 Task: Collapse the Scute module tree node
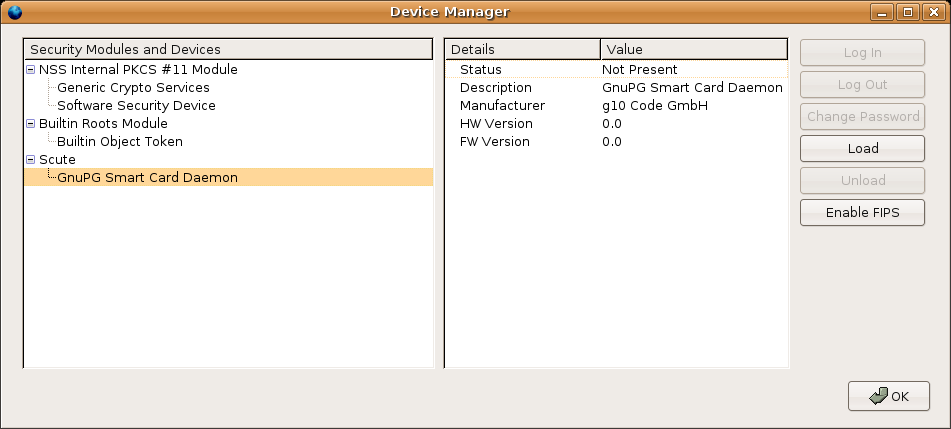pyautogui.click(x=31, y=160)
